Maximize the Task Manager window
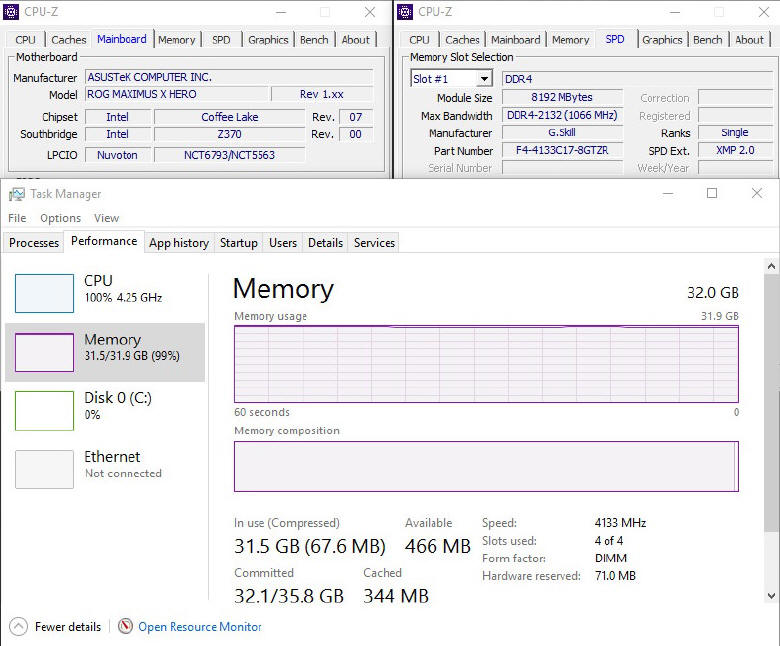The height and width of the screenshot is (646, 780). tap(712, 193)
